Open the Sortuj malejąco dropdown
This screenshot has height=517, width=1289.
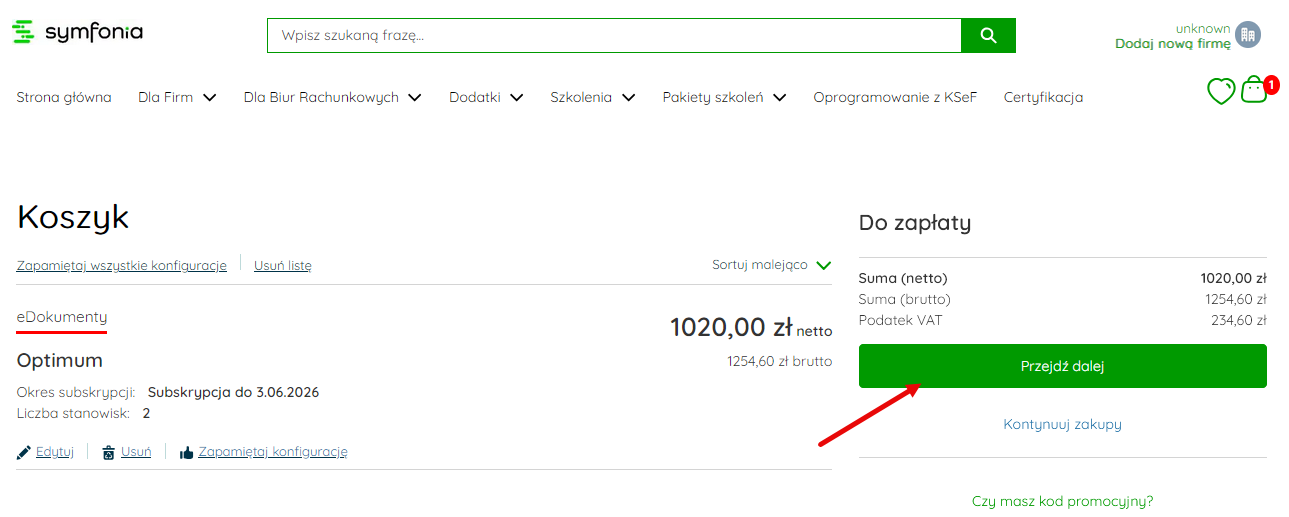click(x=772, y=265)
